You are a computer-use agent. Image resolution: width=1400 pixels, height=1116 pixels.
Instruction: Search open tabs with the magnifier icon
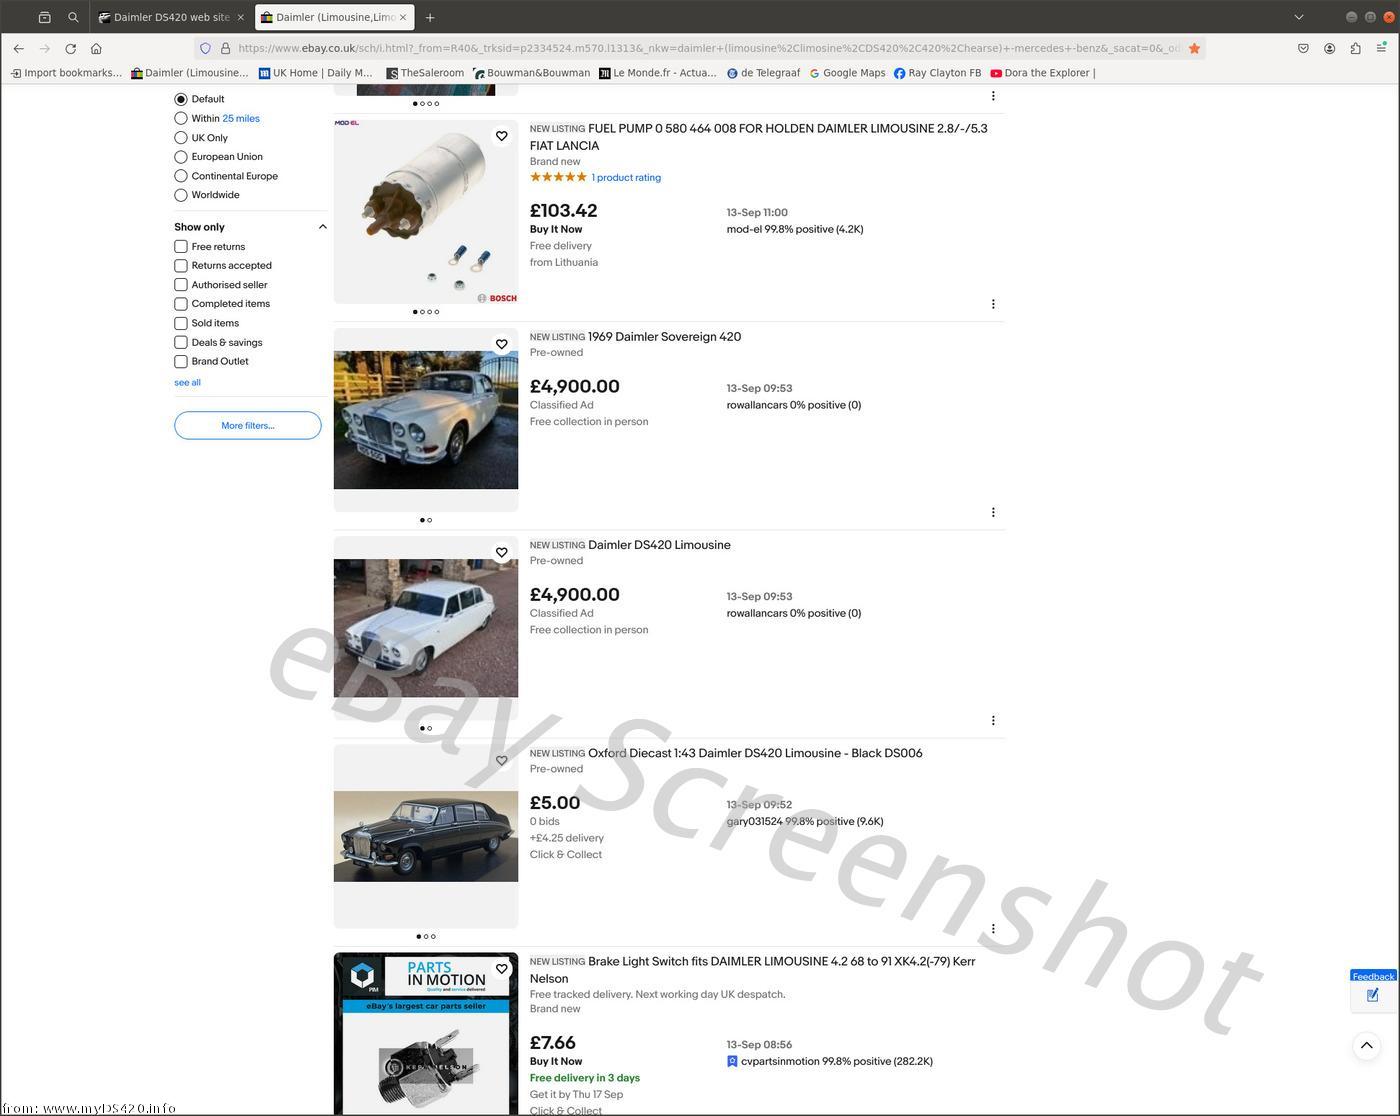click(x=73, y=17)
